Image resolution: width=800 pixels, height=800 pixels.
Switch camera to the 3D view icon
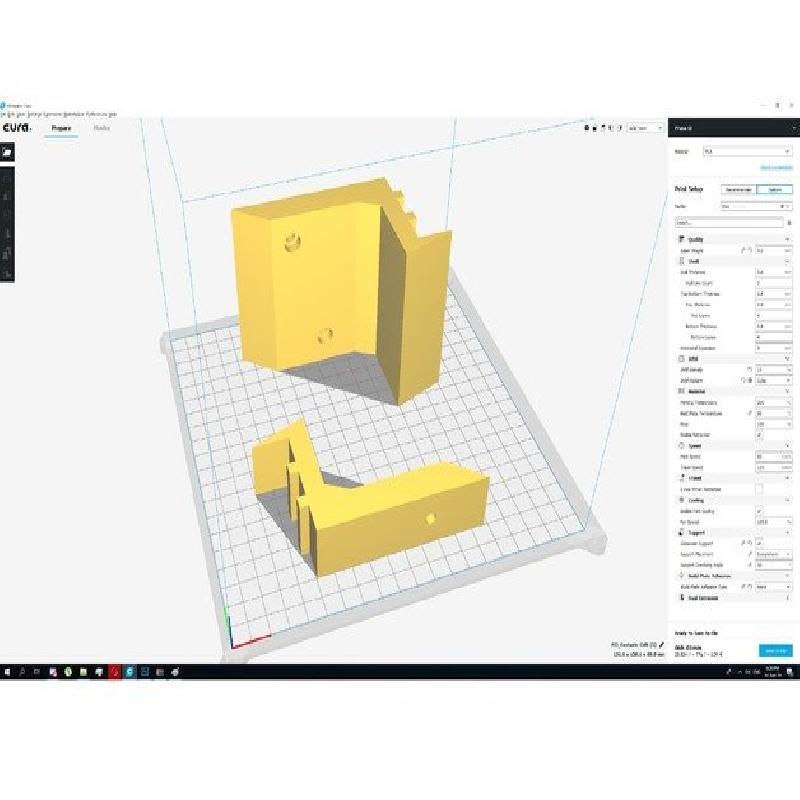tap(586, 128)
